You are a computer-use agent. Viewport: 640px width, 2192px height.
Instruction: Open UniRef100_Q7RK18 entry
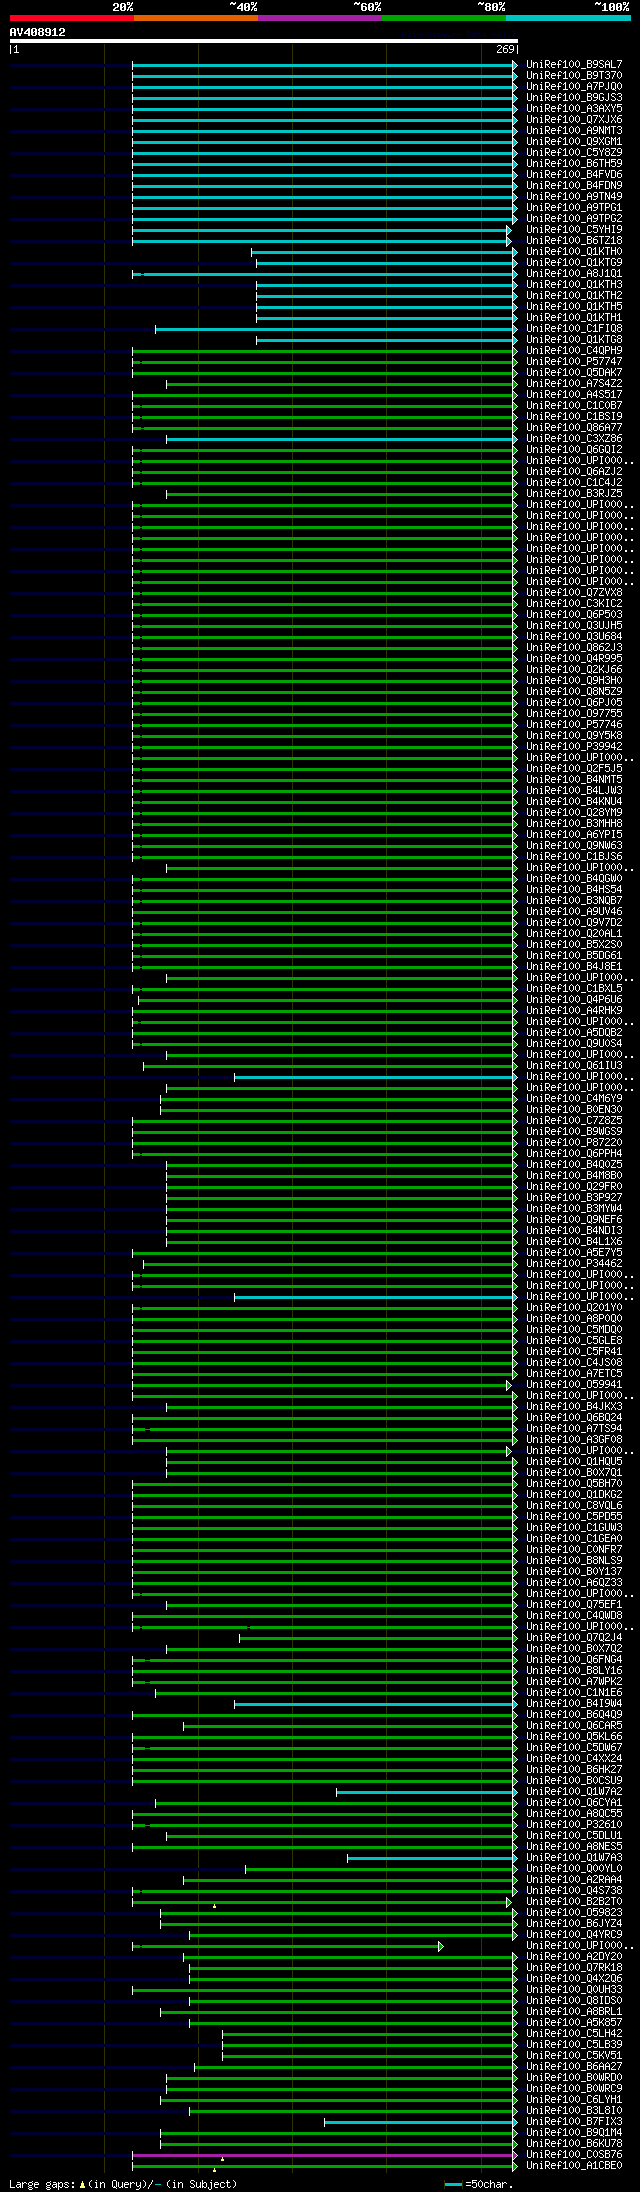click(574, 1968)
